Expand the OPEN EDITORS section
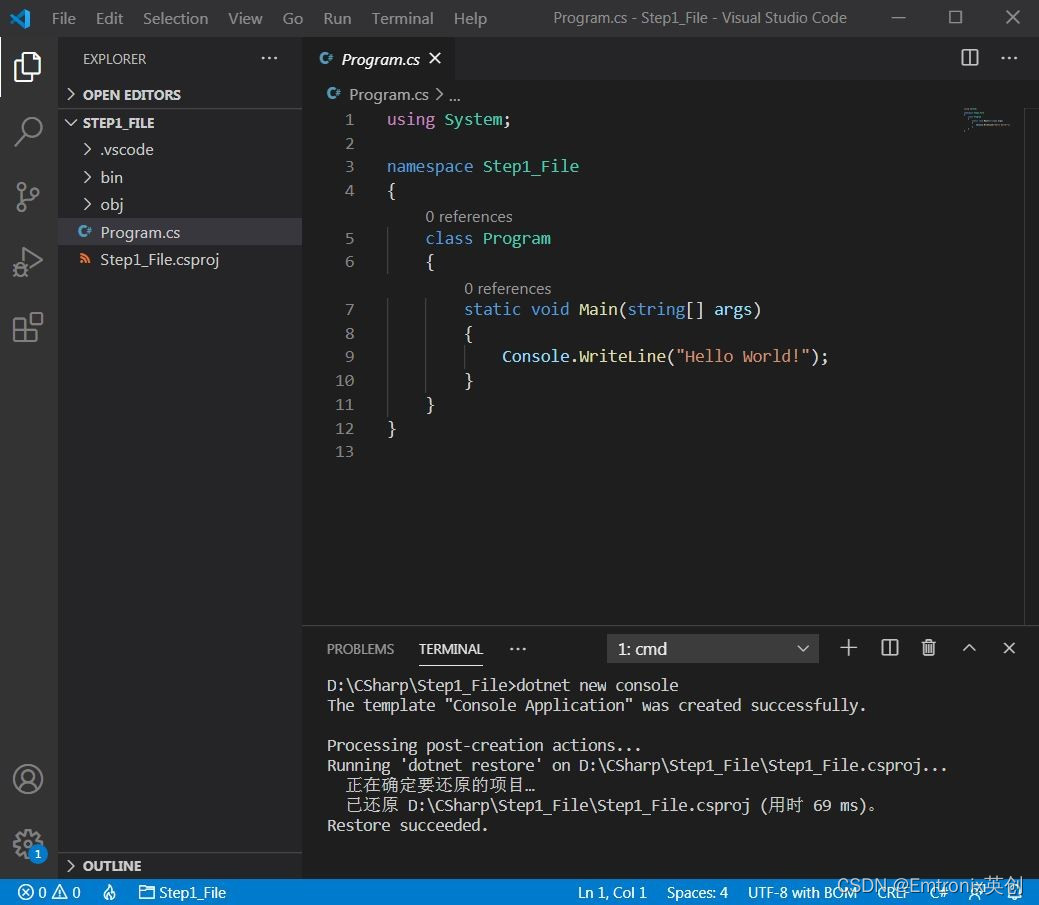1039x905 pixels. click(x=180, y=95)
